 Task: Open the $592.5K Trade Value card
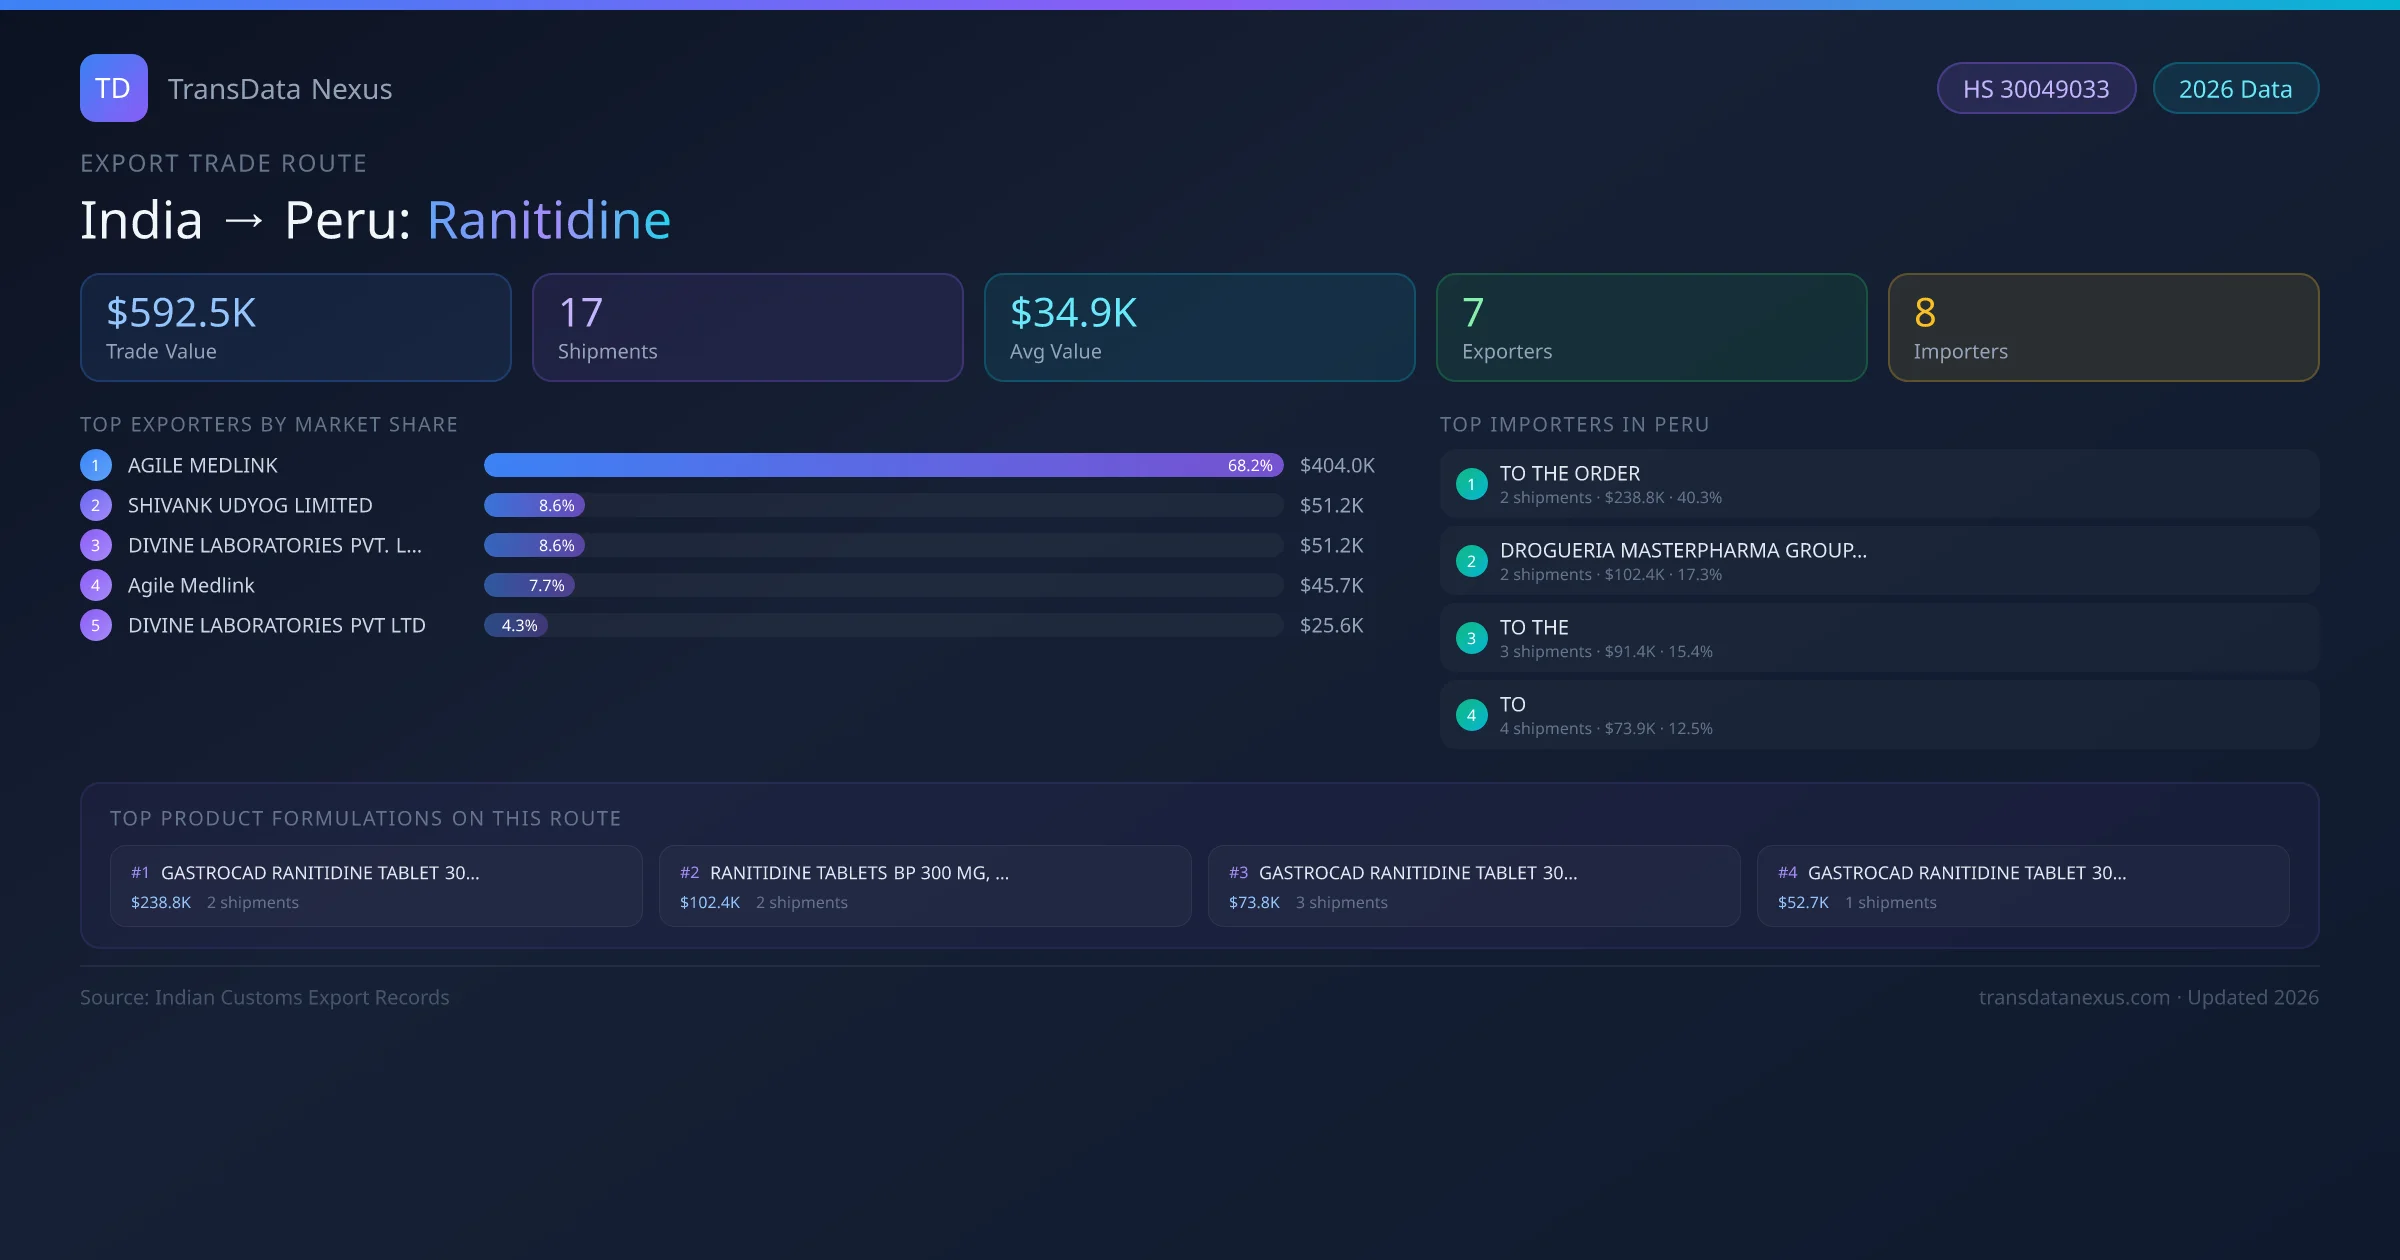pyautogui.click(x=295, y=327)
